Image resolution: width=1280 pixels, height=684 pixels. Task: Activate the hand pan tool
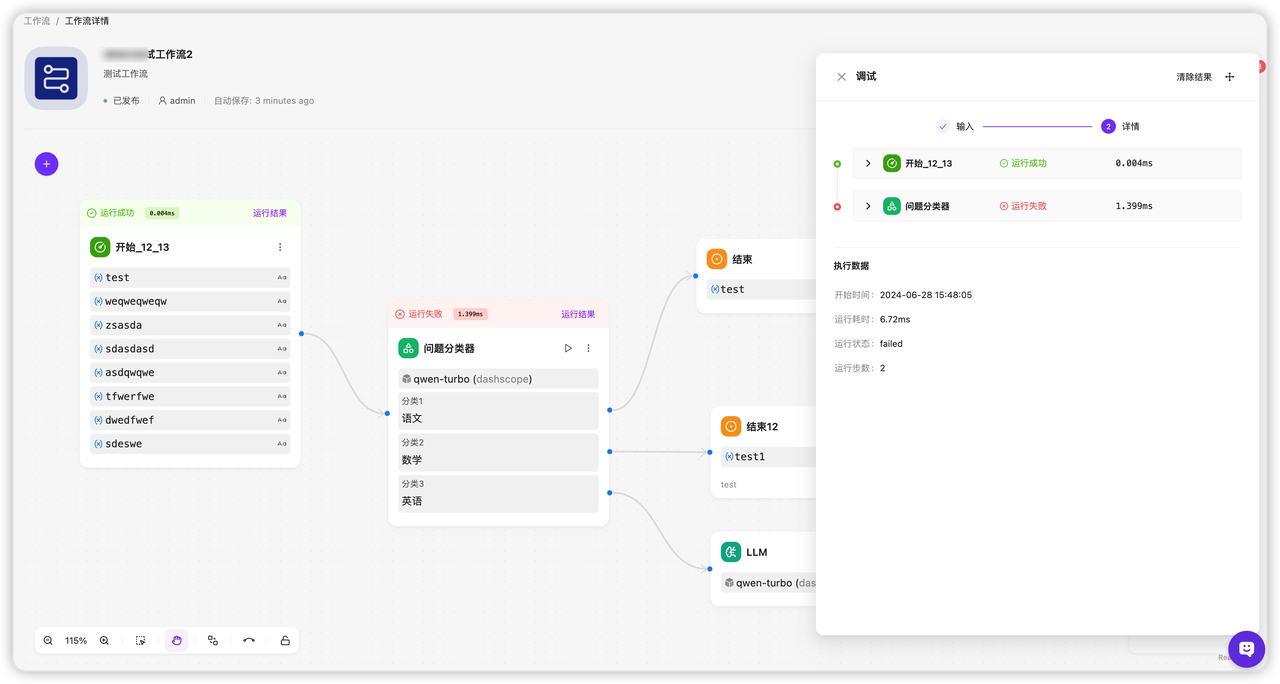click(x=177, y=641)
